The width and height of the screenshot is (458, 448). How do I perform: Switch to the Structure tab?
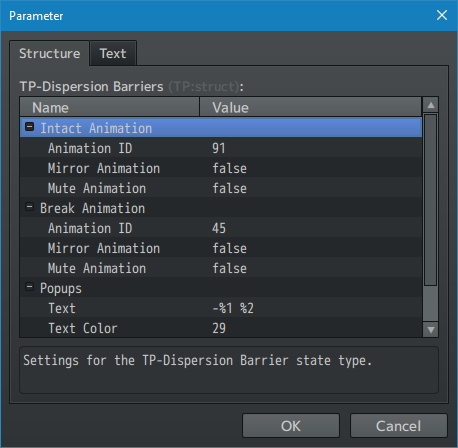(49, 53)
